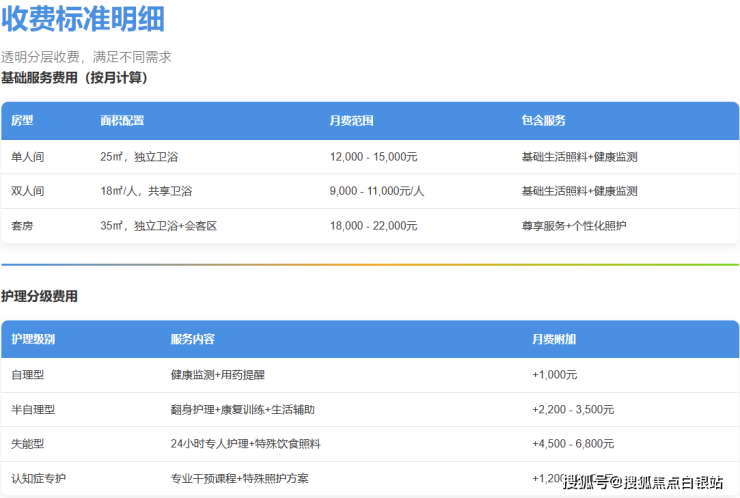Image resolution: width=740 pixels, height=498 pixels.
Task: Click the +4,500 - 6,800元 surcharge cell
Action: click(573, 444)
